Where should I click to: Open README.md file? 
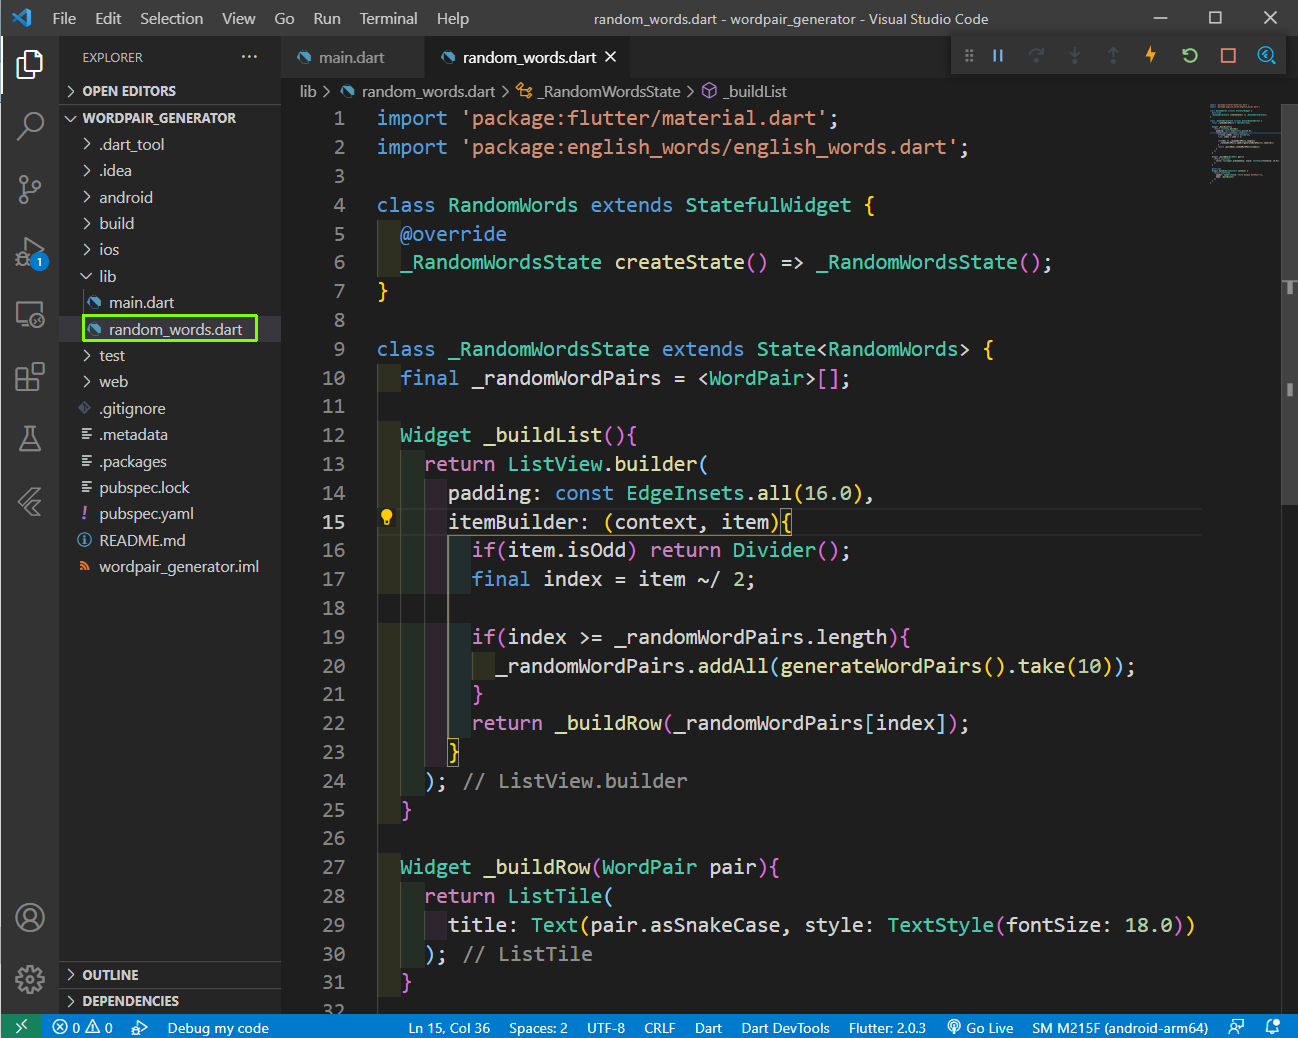click(x=170, y=540)
